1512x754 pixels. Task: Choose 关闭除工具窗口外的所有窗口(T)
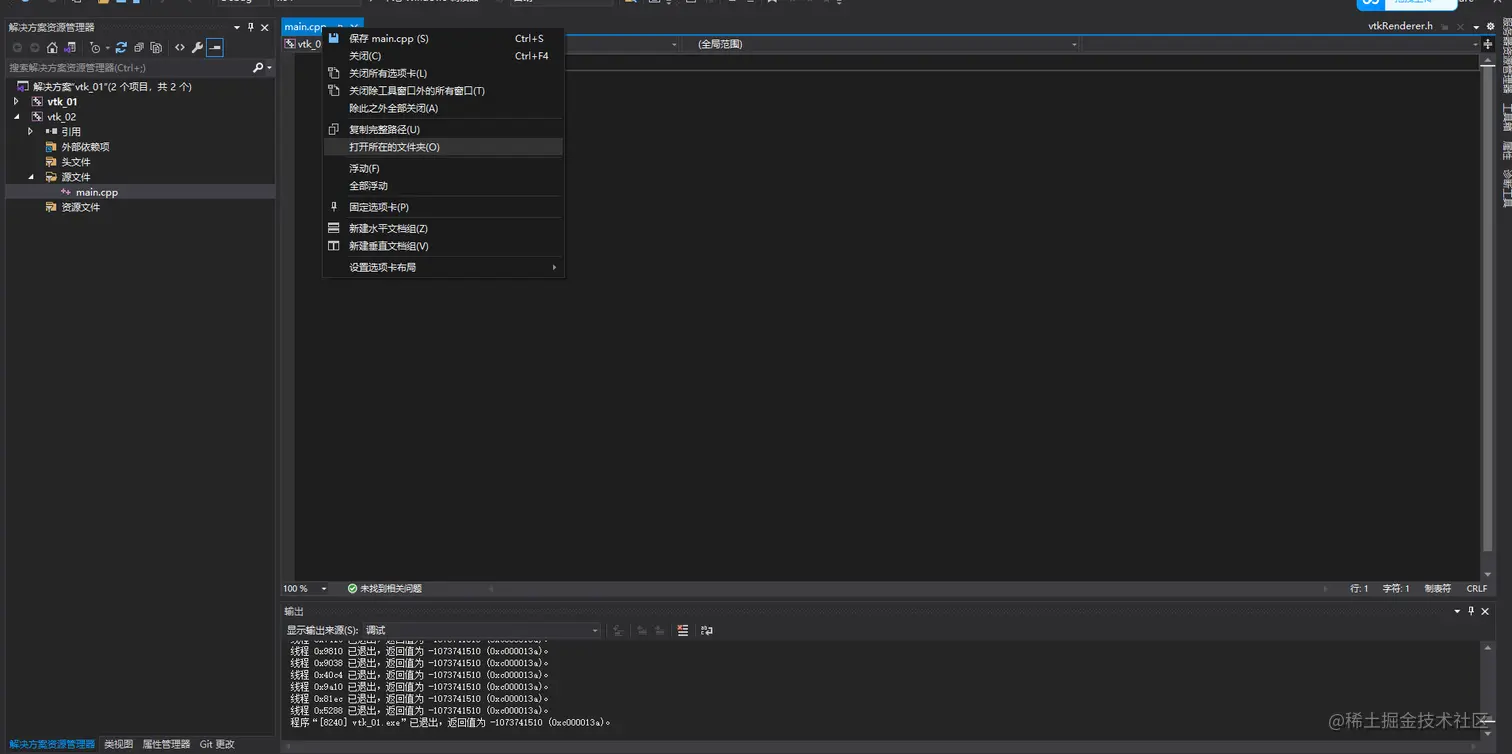(x=443, y=91)
